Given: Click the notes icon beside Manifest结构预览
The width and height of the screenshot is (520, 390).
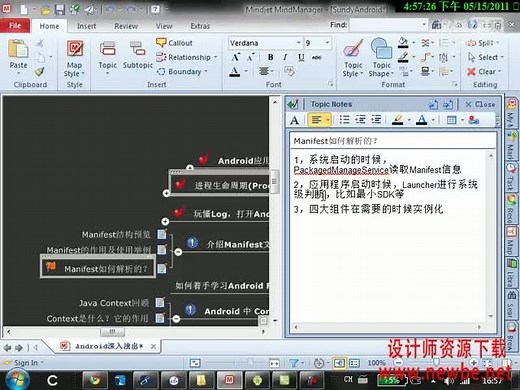Looking at the screenshot, I should (x=162, y=234).
